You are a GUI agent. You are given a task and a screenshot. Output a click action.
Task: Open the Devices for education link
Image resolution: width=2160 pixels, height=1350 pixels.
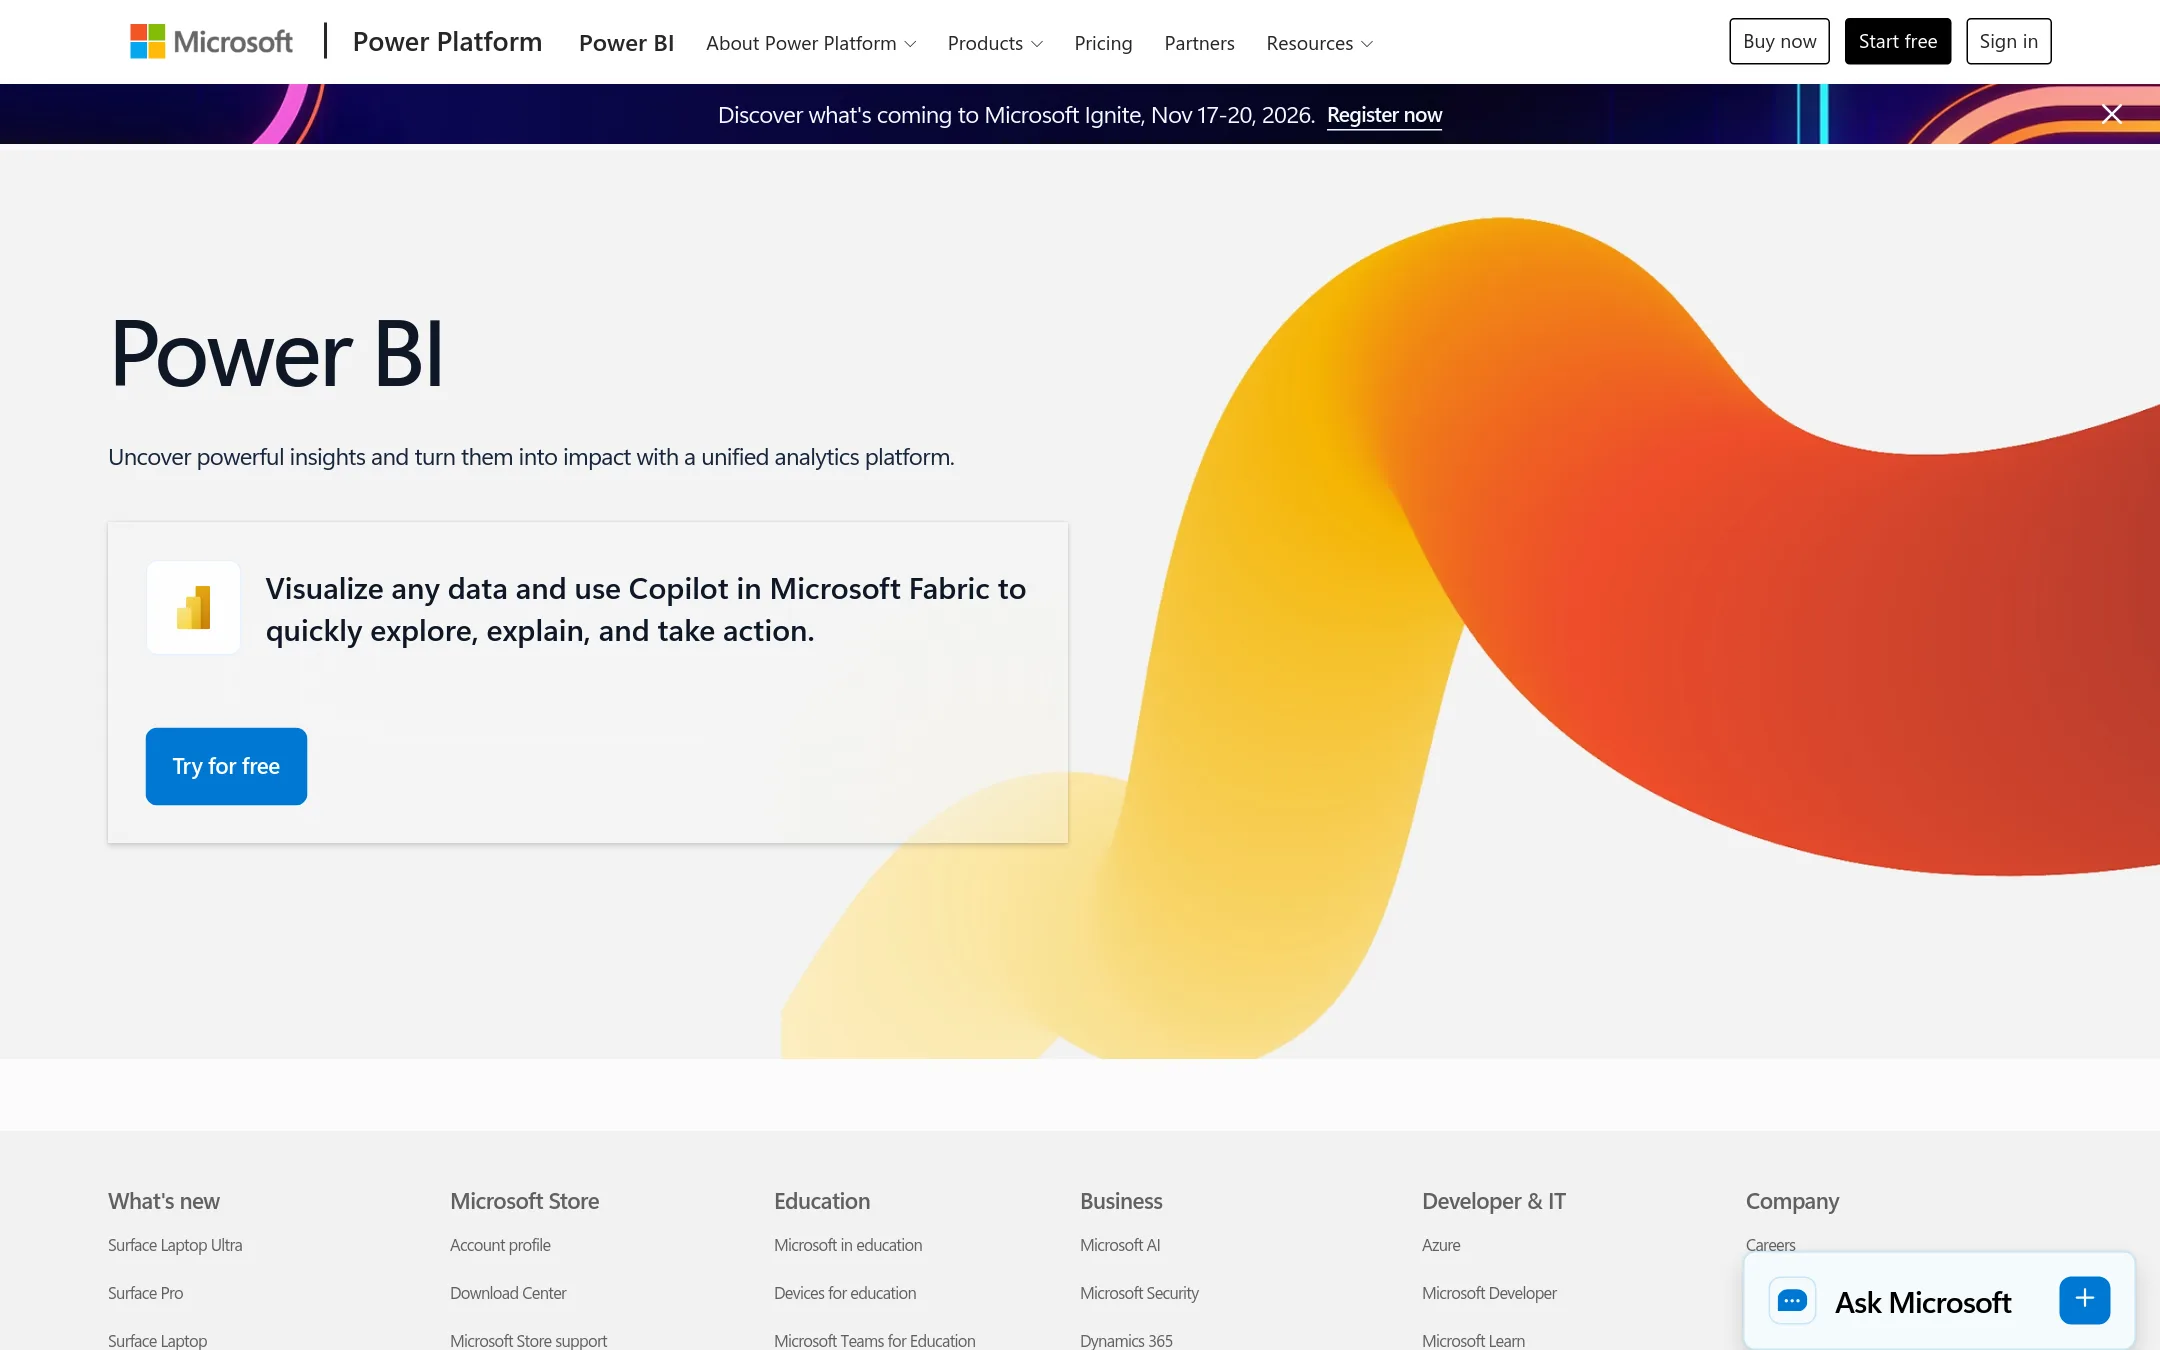tap(845, 1293)
